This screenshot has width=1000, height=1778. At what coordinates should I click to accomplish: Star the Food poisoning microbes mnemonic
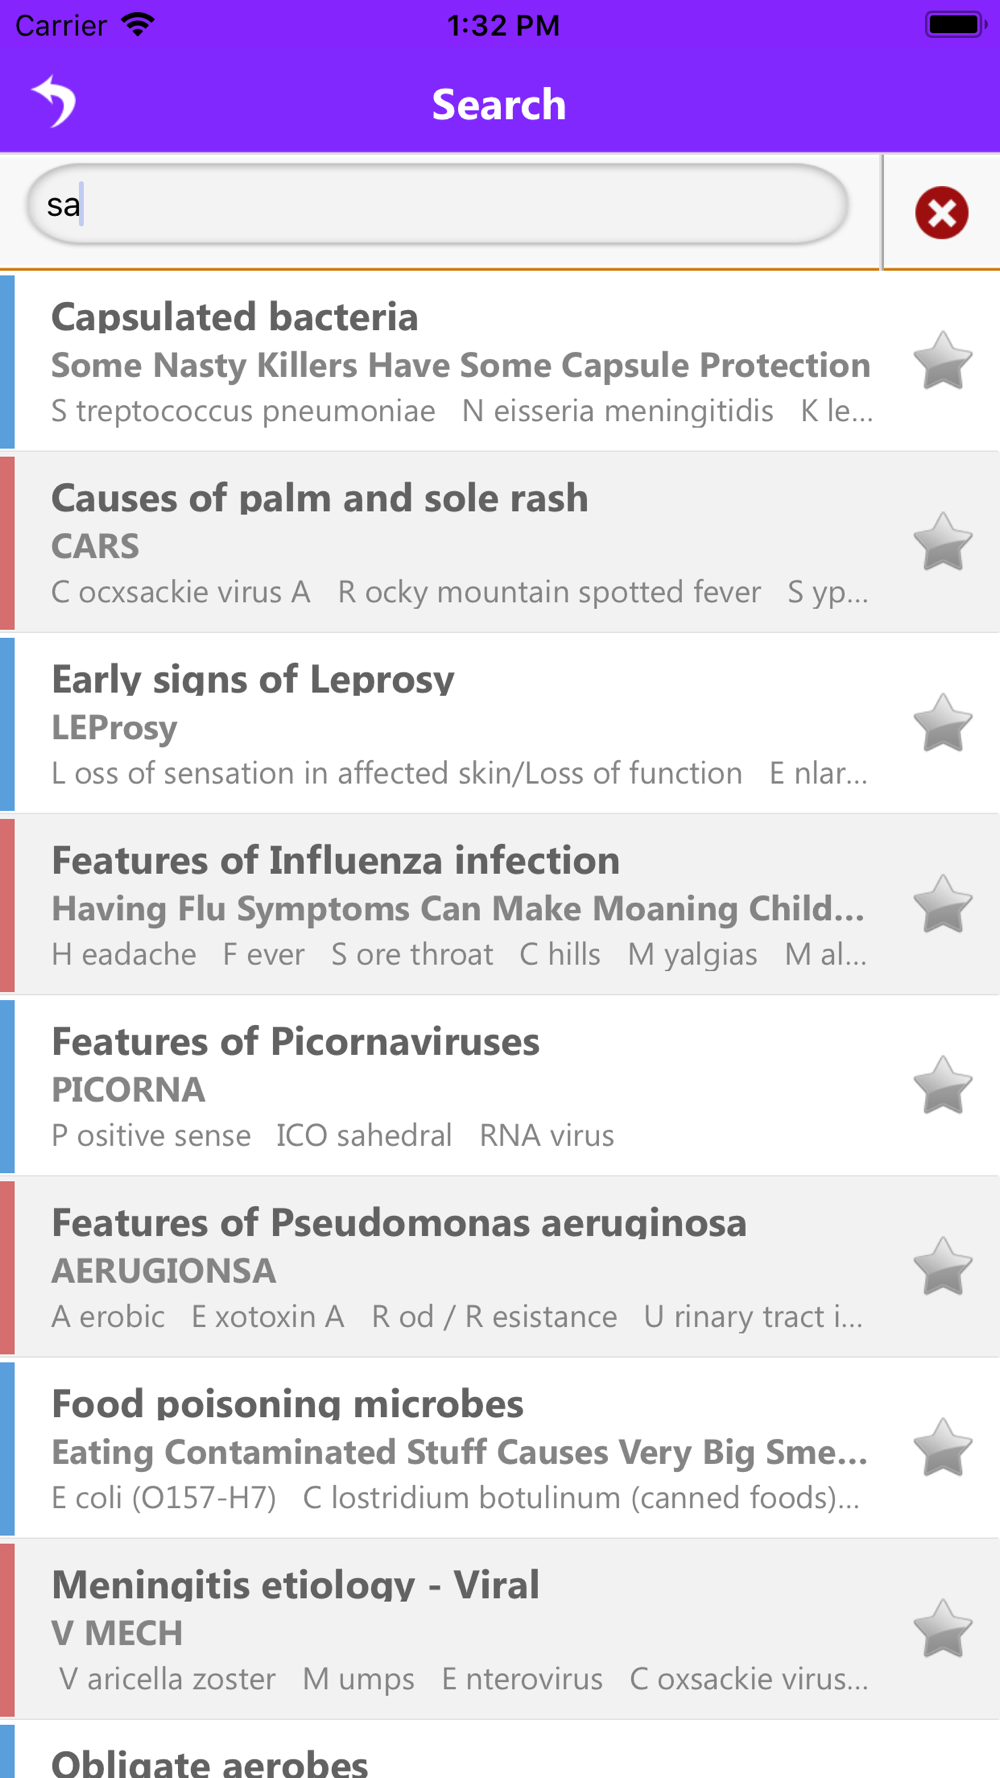pyautogui.click(x=942, y=1448)
